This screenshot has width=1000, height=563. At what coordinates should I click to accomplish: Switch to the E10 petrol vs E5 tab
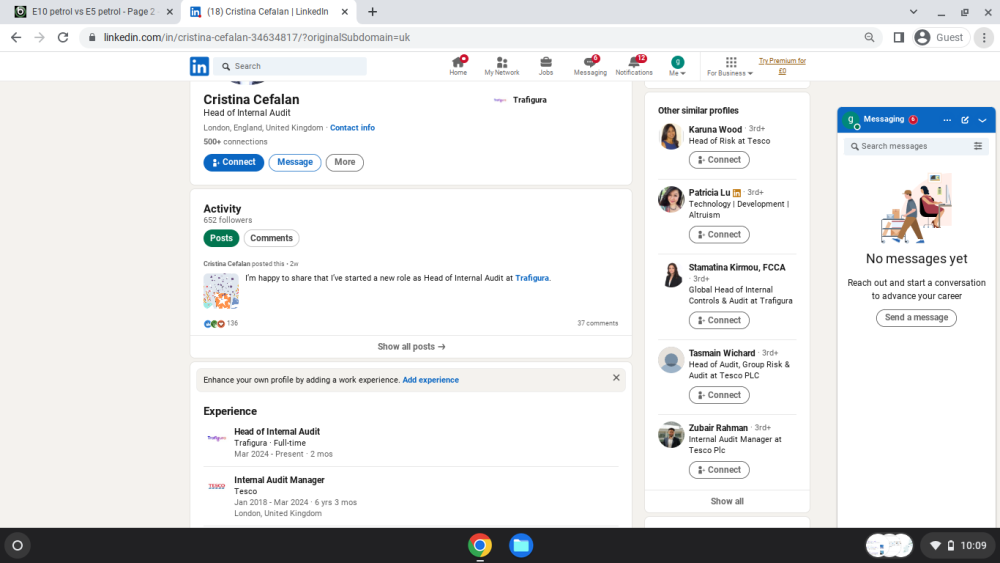pos(94,12)
